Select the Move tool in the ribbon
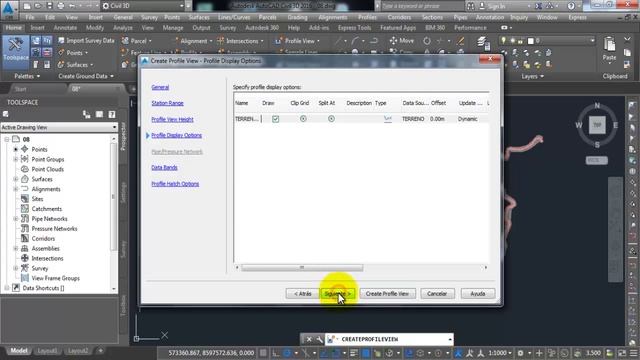The width and height of the screenshot is (640, 360). pyautogui.click(x=402, y=41)
